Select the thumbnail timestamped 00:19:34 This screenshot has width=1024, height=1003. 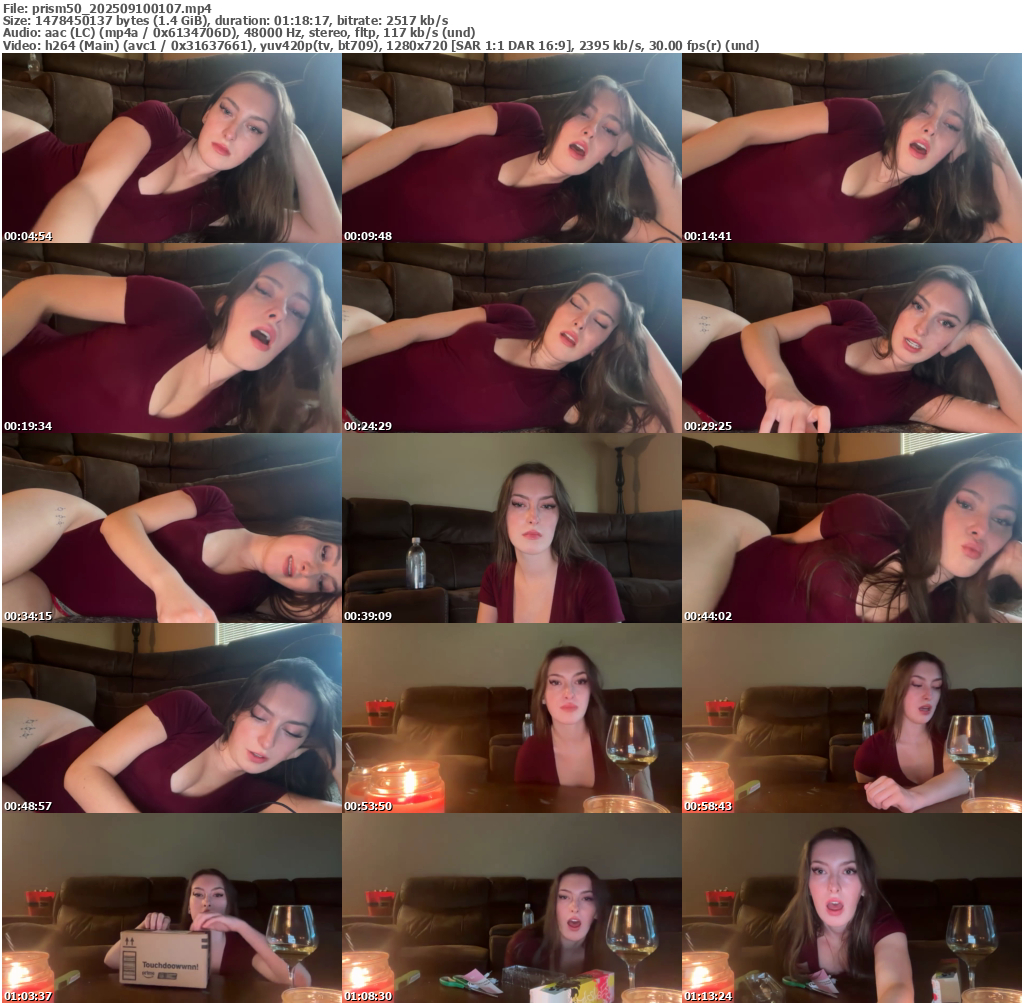(x=172, y=338)
